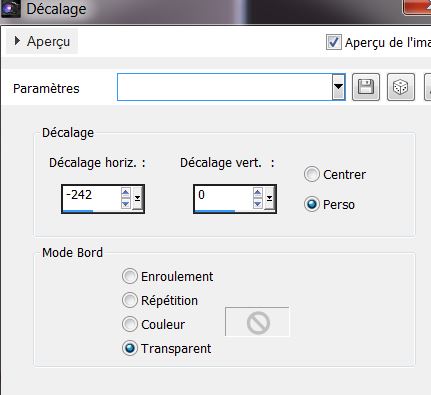Expand the Aperçu preview section
Viewport: 431px width, 395px height.
pos(42,41)
